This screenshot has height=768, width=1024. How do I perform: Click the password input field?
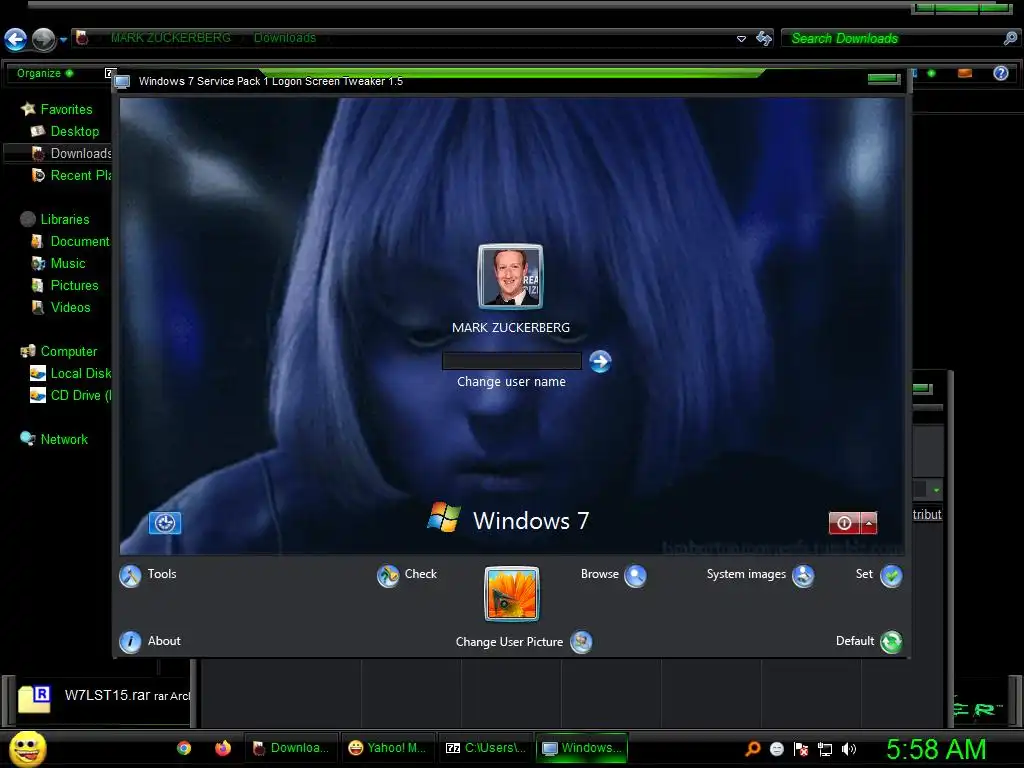pyautogui.click(x=511, y=361)
